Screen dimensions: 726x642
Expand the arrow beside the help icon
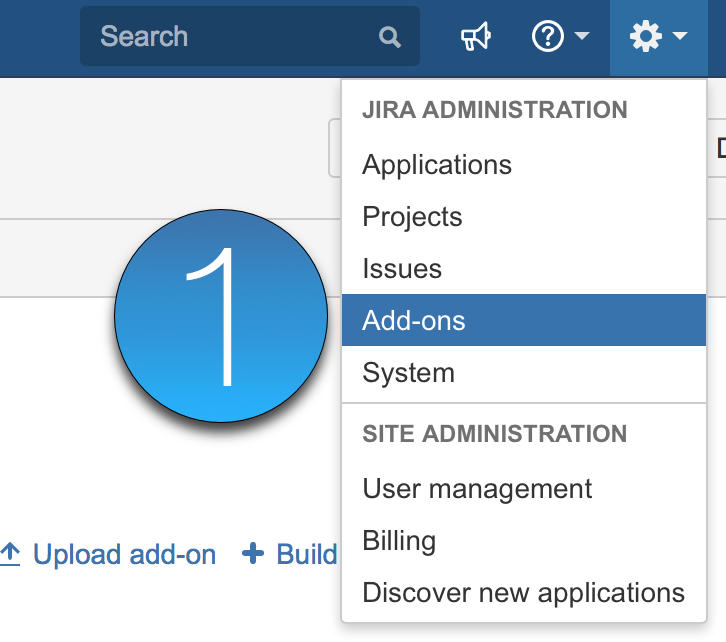581,37
